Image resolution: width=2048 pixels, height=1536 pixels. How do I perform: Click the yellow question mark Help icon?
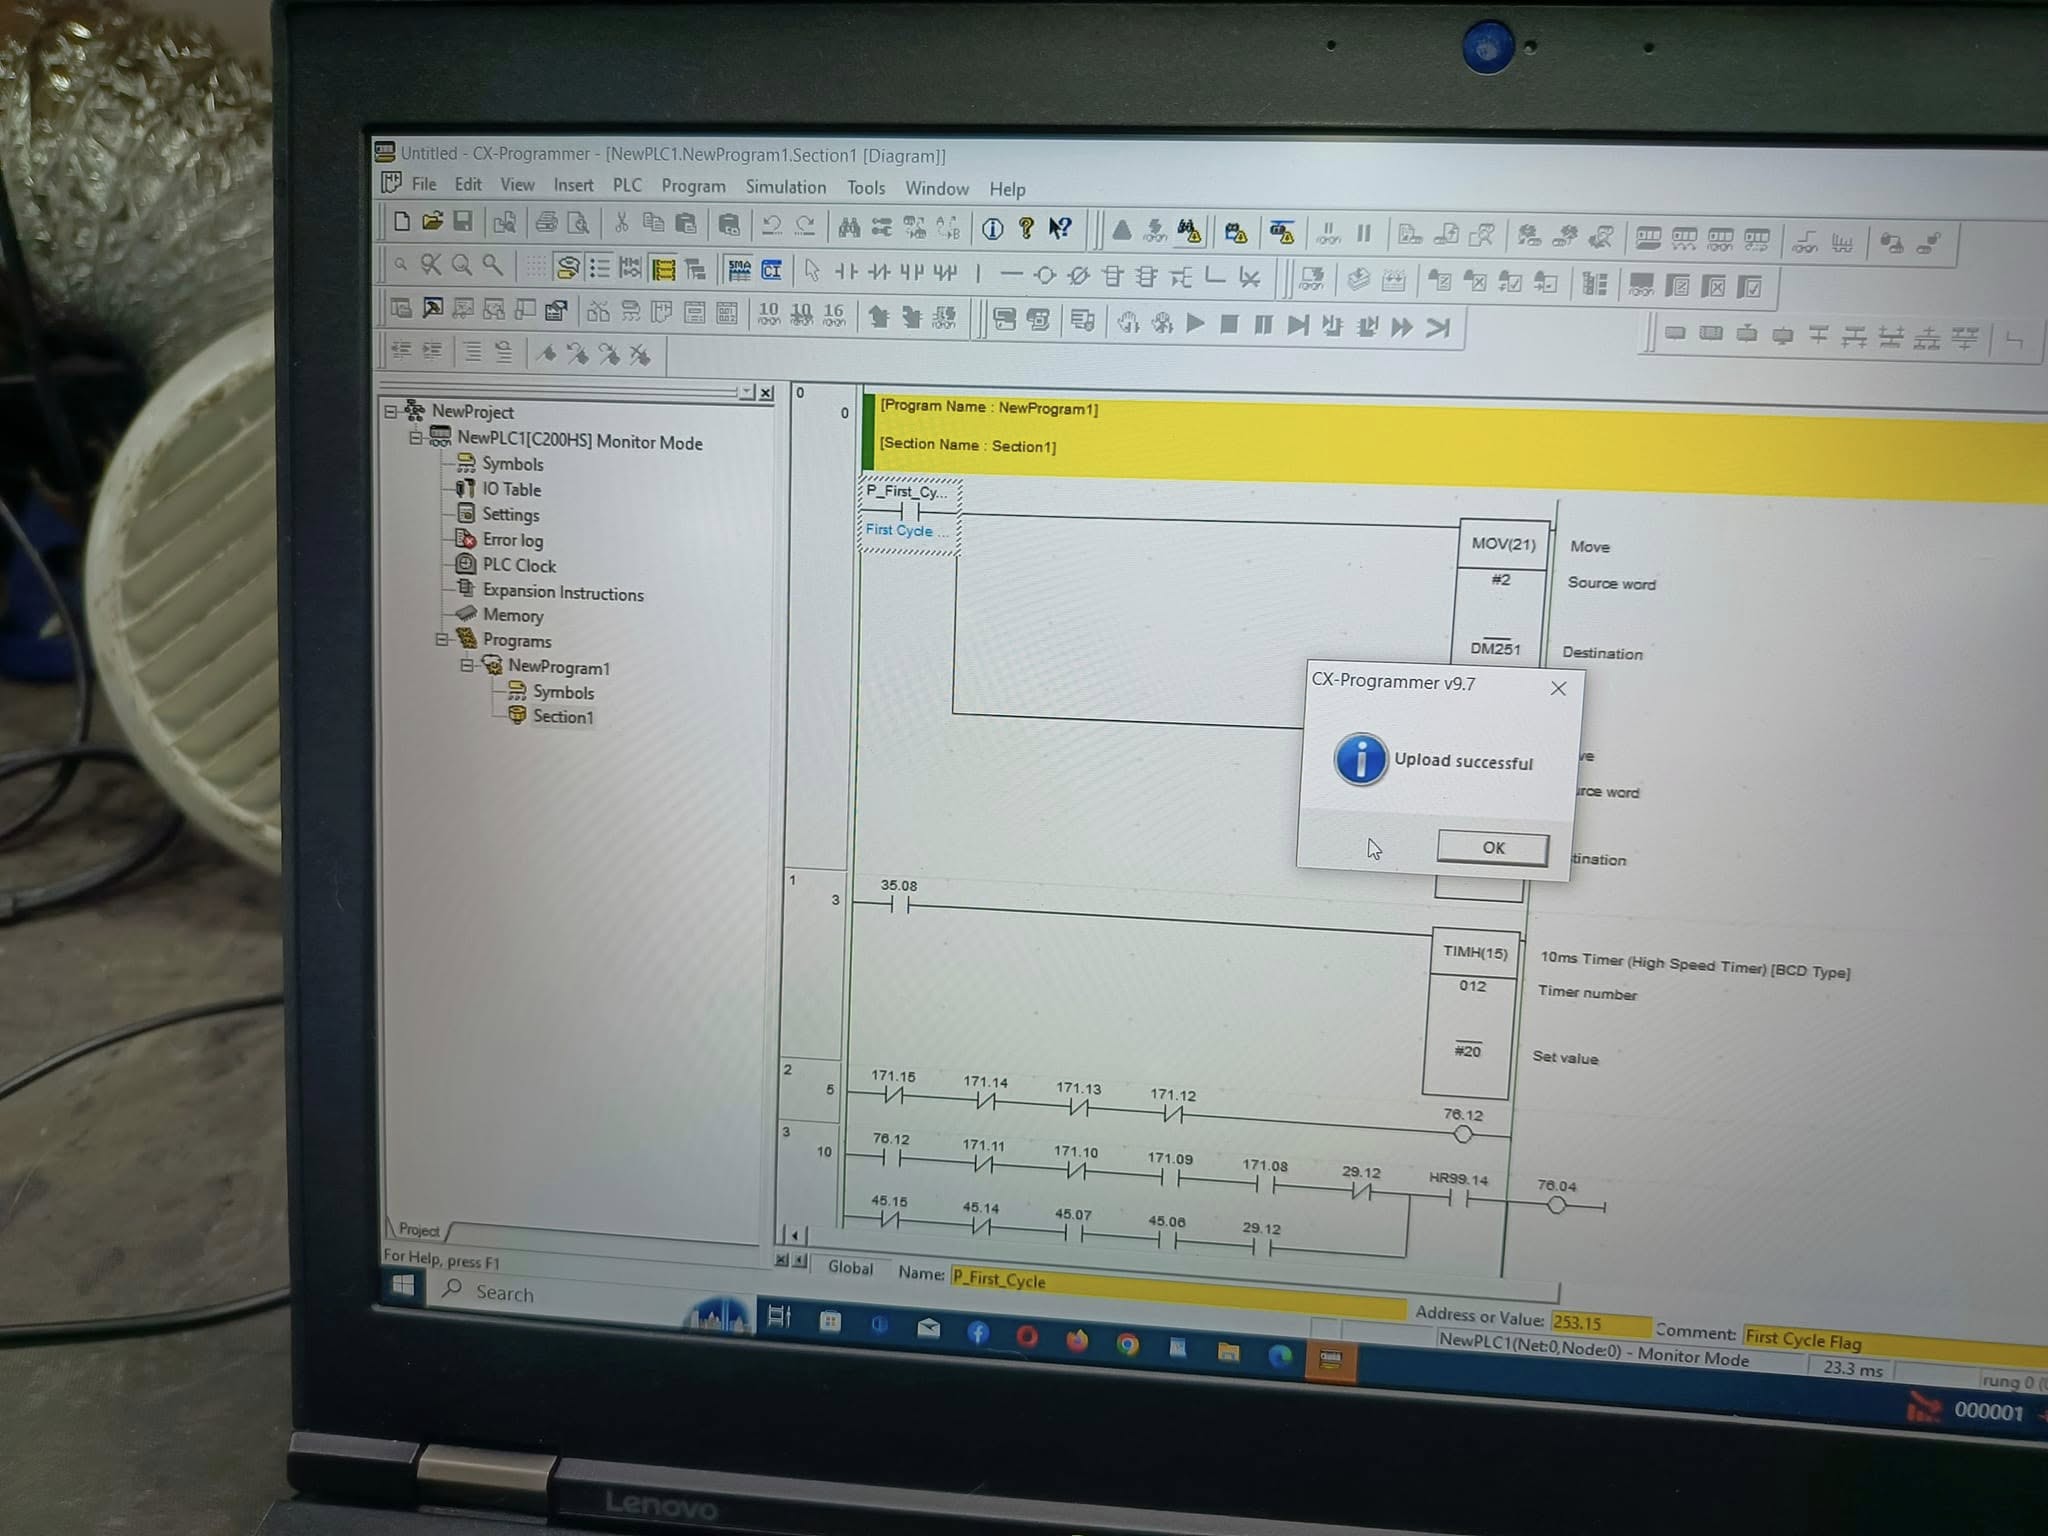coord(1026,229)
